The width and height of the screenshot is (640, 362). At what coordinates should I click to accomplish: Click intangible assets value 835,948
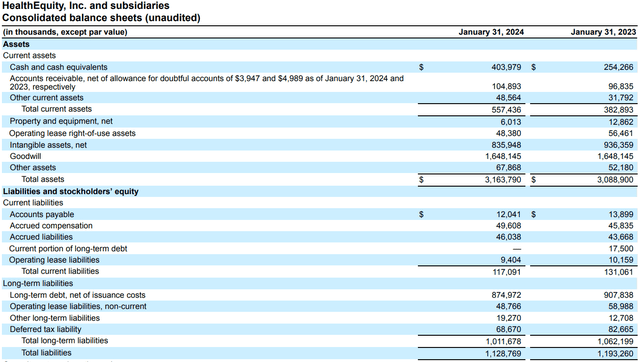[x=506, y=145]
